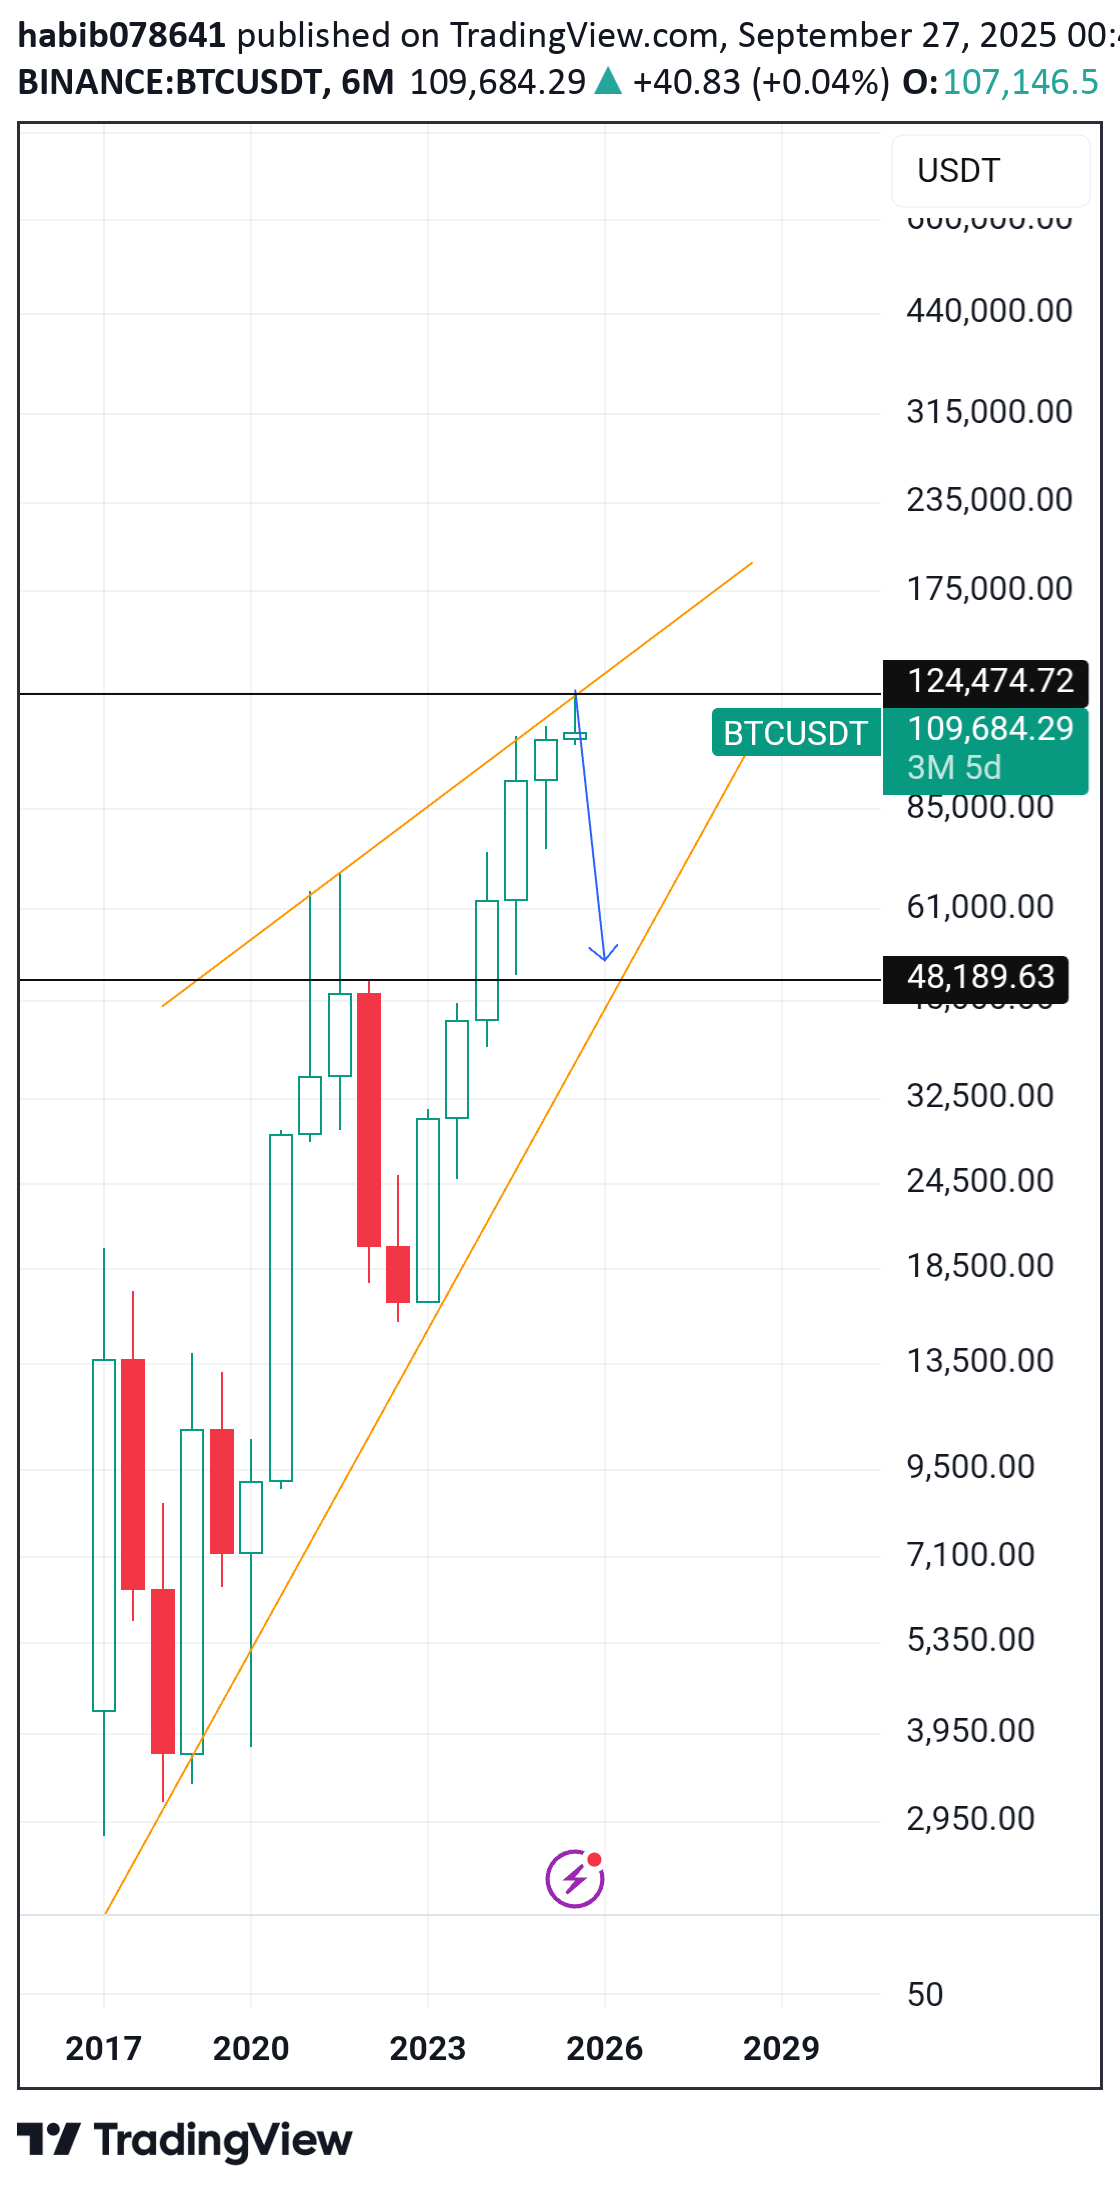Click the purple lightning bolt event icon
The width and height of the screenshot is (1120, 2191).
pos(575,1878)
